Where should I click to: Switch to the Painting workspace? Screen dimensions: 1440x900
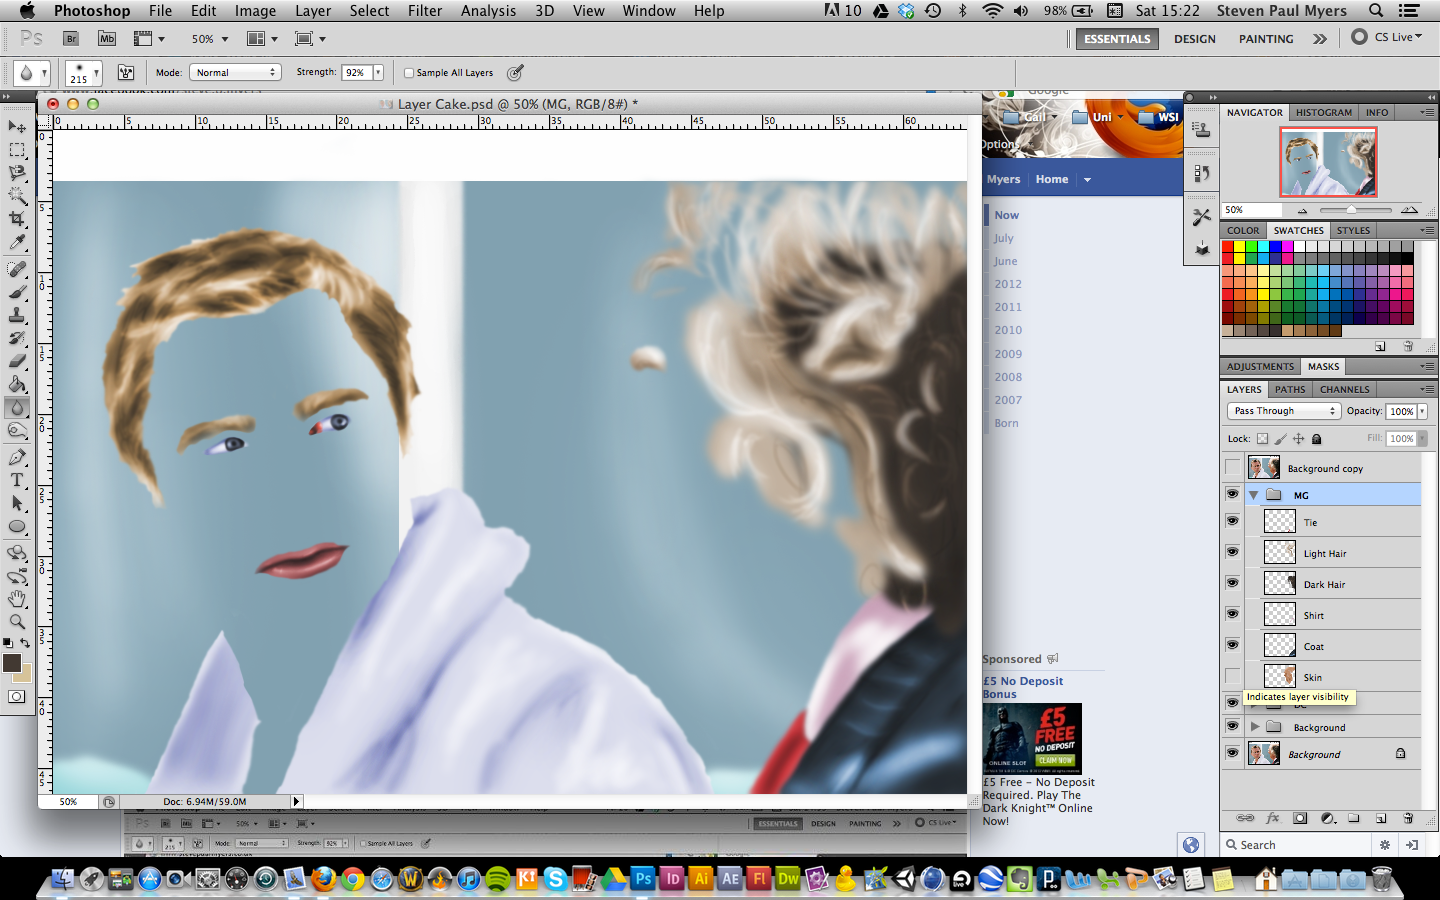(1266, 39)
